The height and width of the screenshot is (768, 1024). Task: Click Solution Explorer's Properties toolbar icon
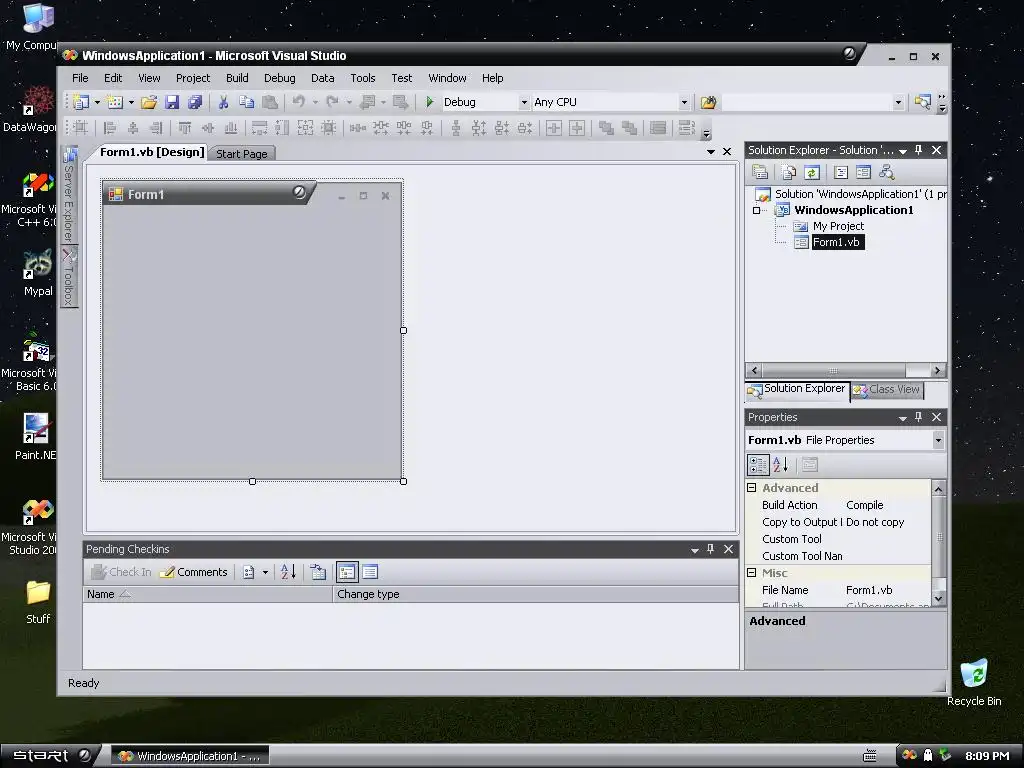pos(760,172)
